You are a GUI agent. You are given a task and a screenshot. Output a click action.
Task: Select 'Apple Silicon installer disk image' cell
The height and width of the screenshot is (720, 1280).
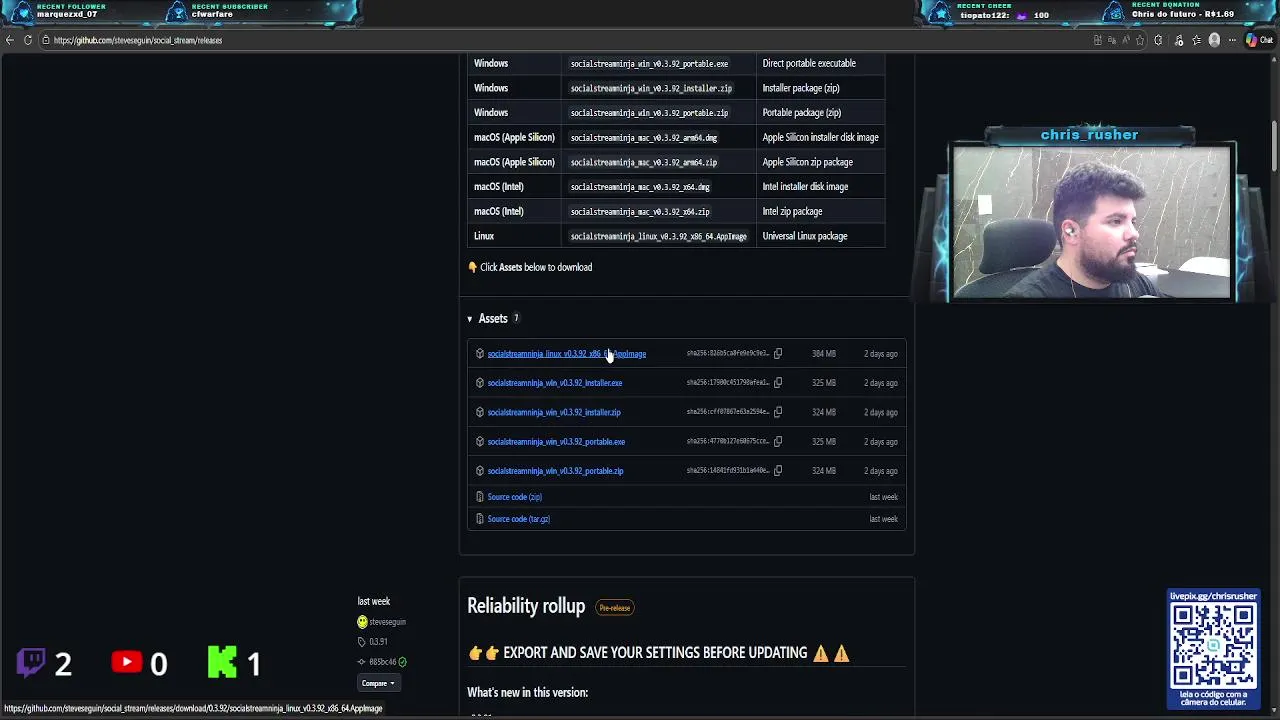point(820,137)
